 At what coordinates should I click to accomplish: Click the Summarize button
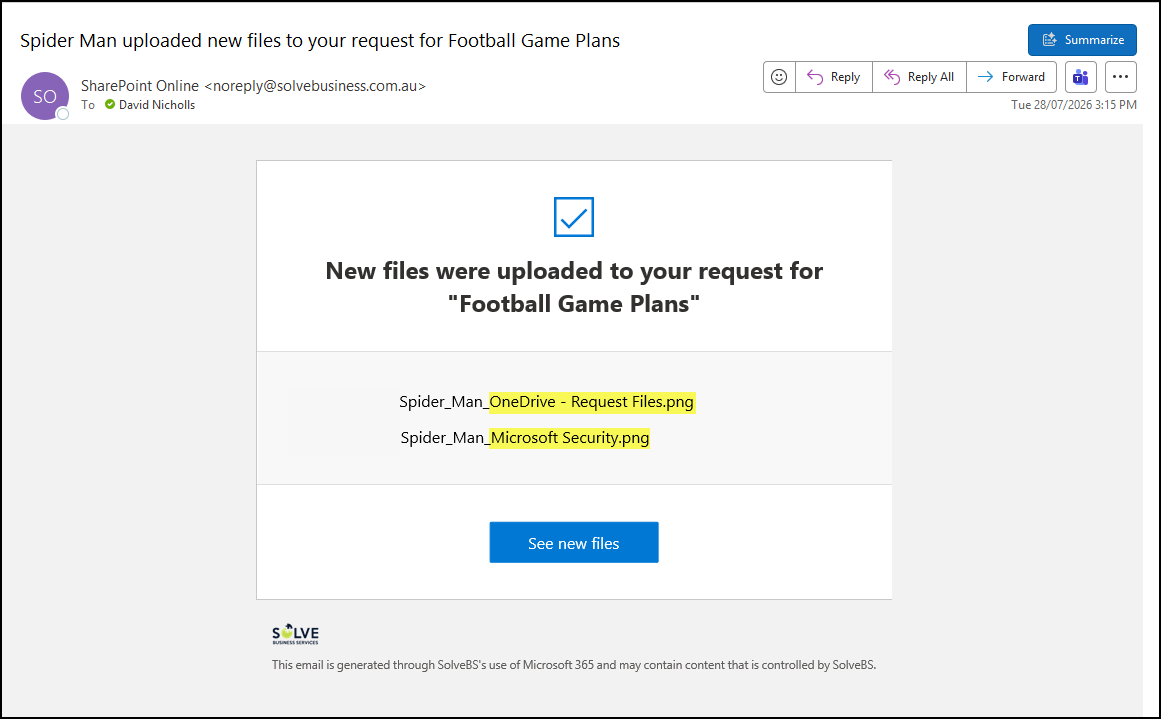pos(1082,40)
